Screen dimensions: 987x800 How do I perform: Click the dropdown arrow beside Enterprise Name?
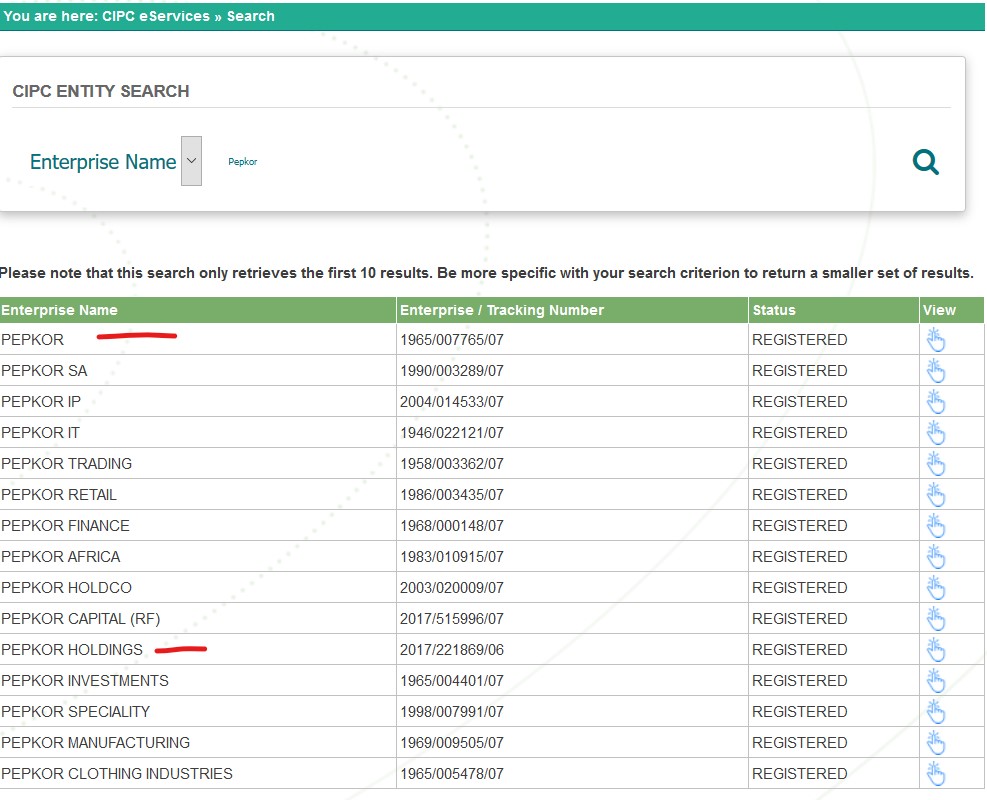pos(191,160)
